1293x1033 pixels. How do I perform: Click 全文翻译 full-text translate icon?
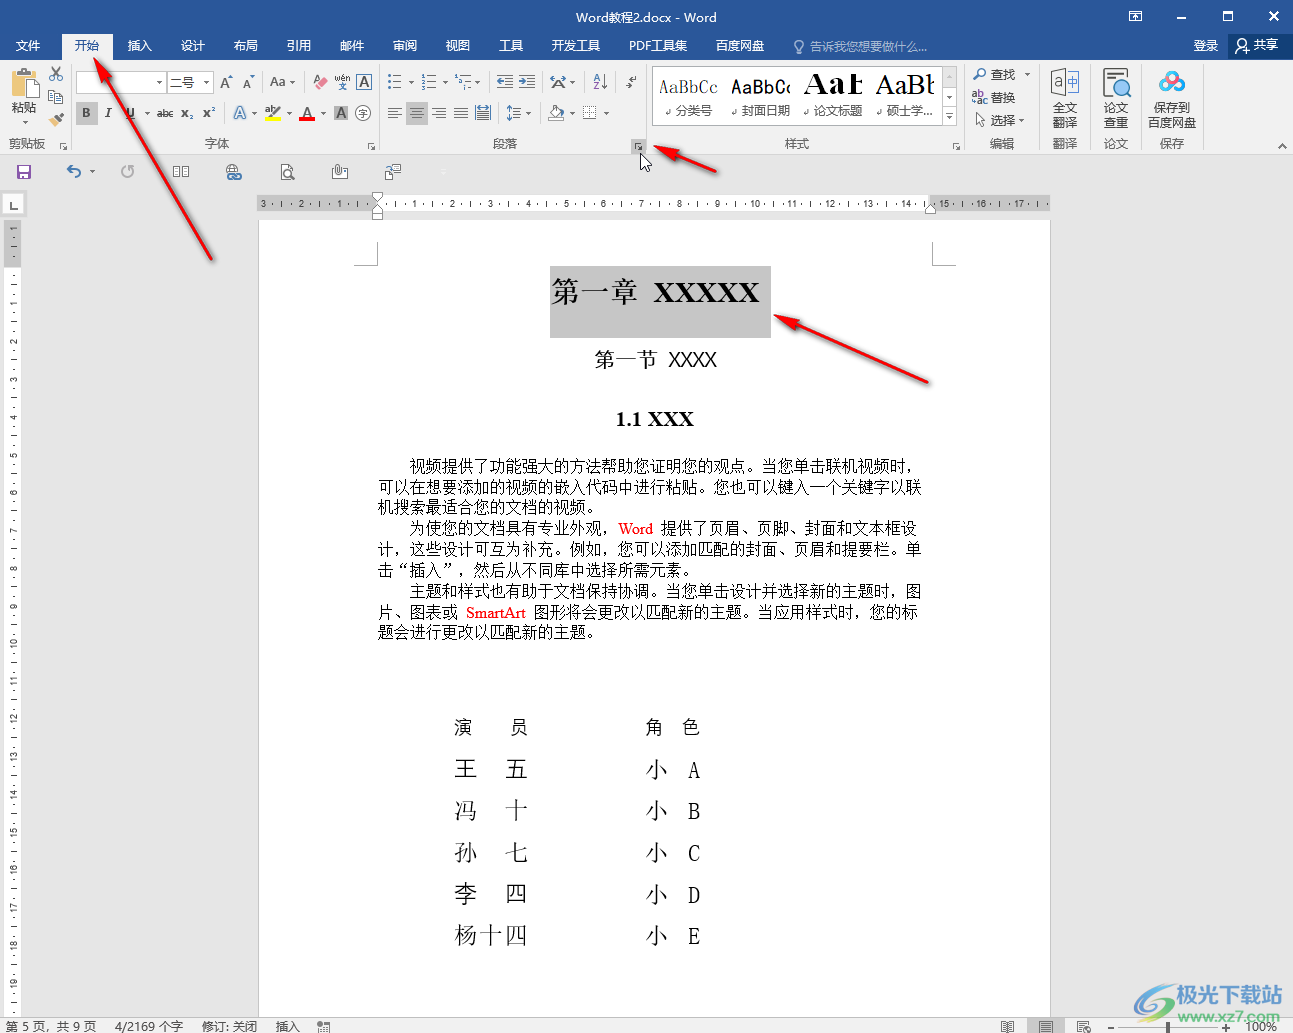[x=1065, y=98]
